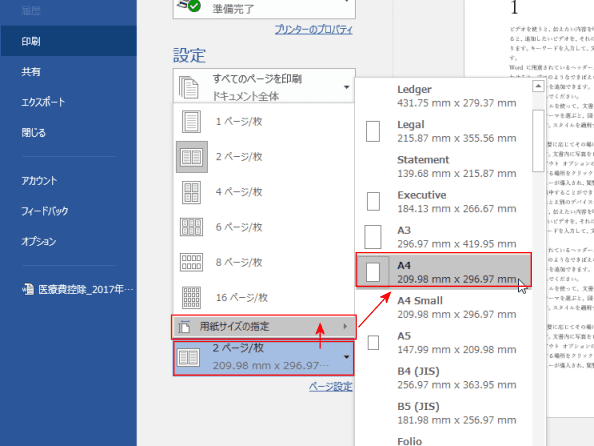Select the 16 ページ/枚 layout icon
594x446 pixels.
pos(191,297)
